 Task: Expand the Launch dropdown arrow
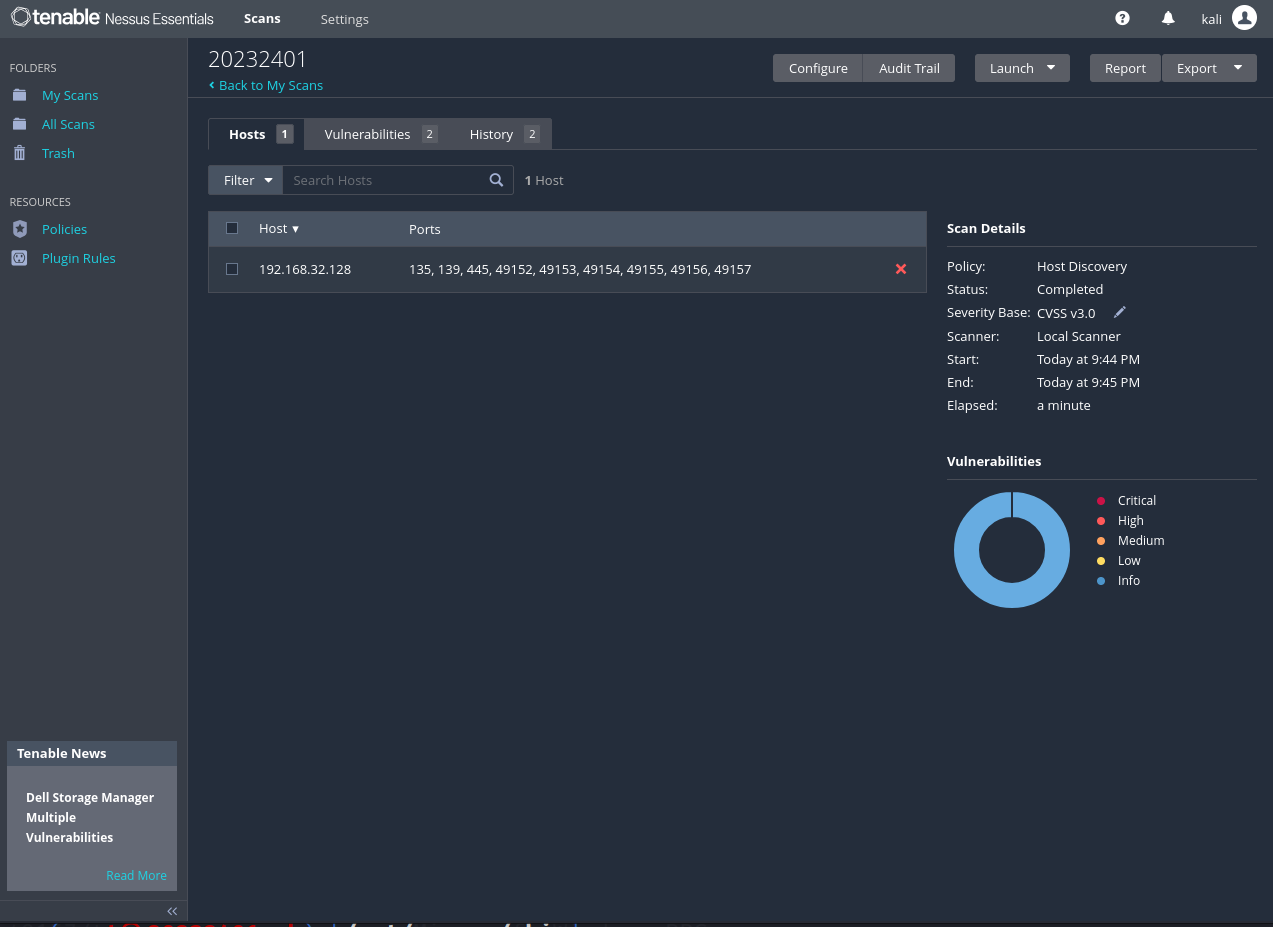pyautogui.click(x=1051, y=68)
